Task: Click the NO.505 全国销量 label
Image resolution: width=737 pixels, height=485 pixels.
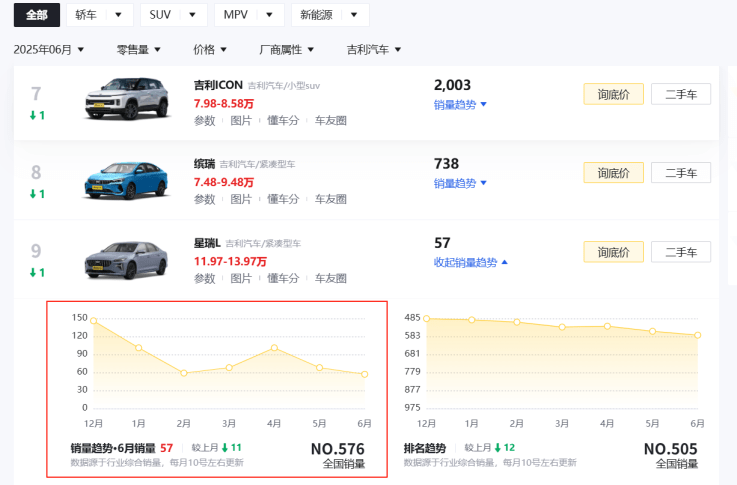Action: (x=671, y=455)
